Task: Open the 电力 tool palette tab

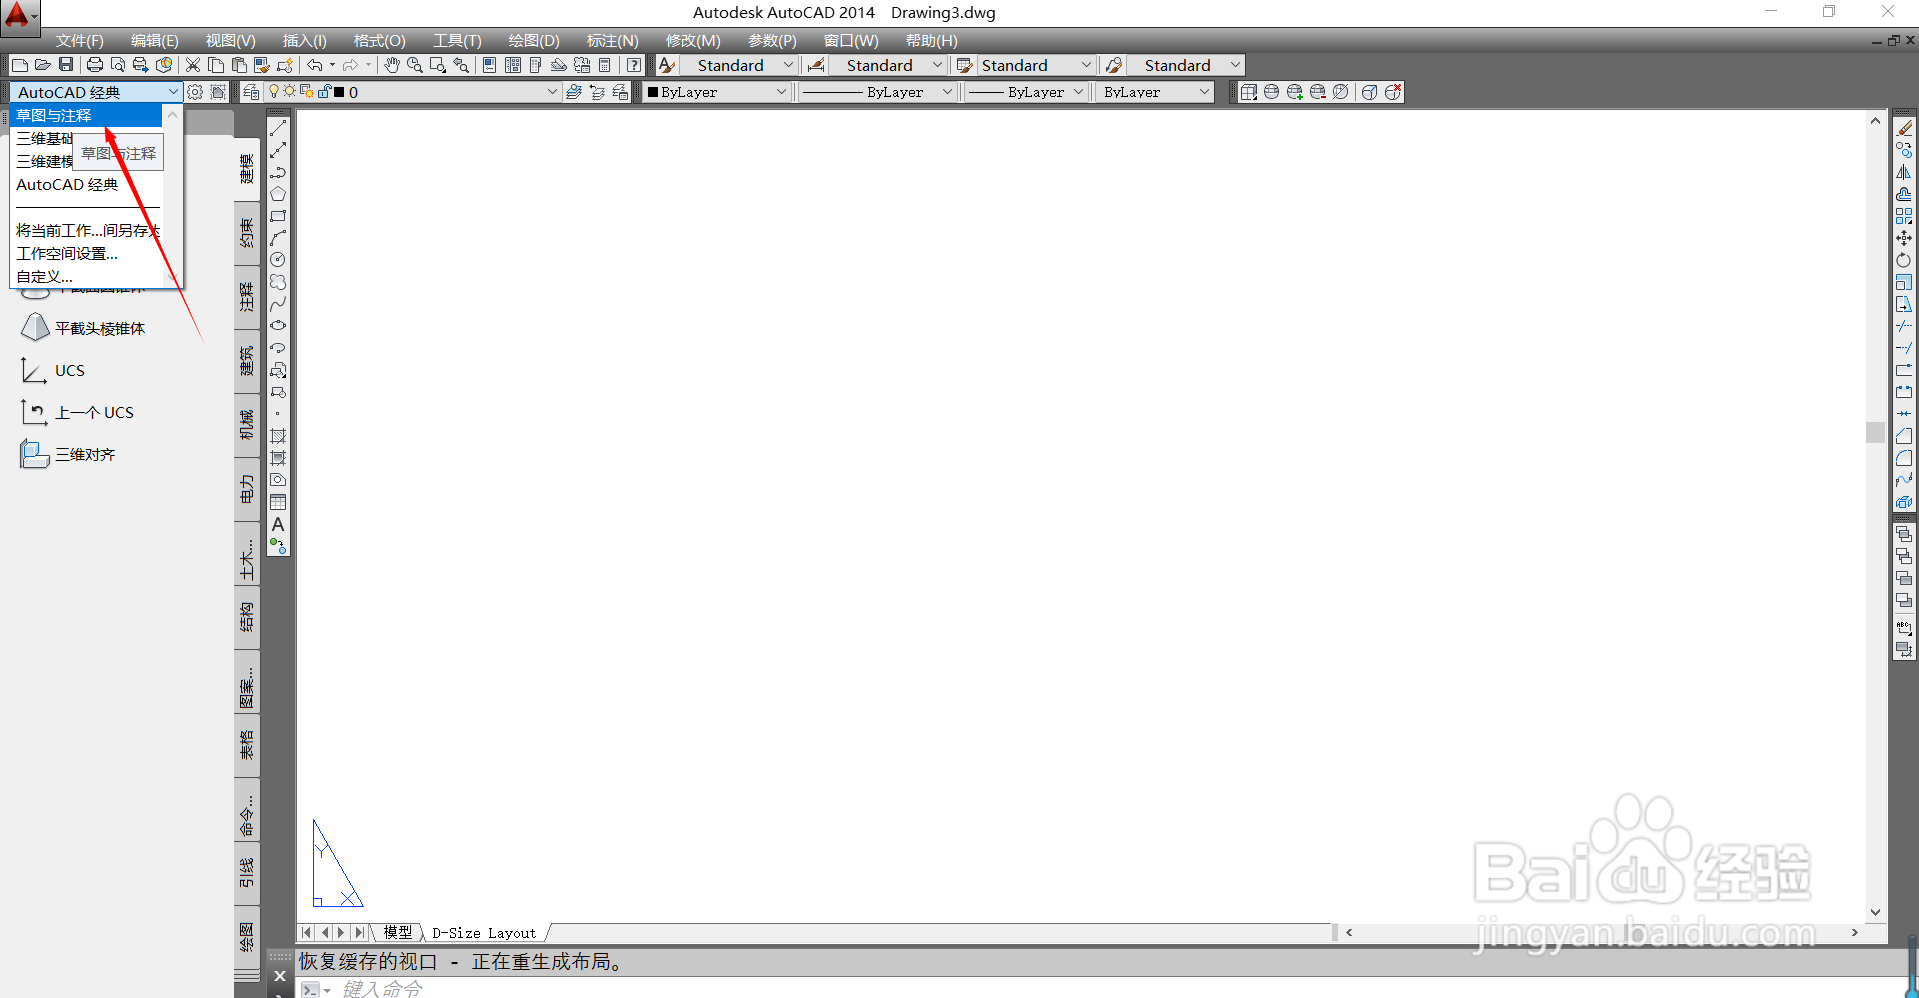Action: 246,489
